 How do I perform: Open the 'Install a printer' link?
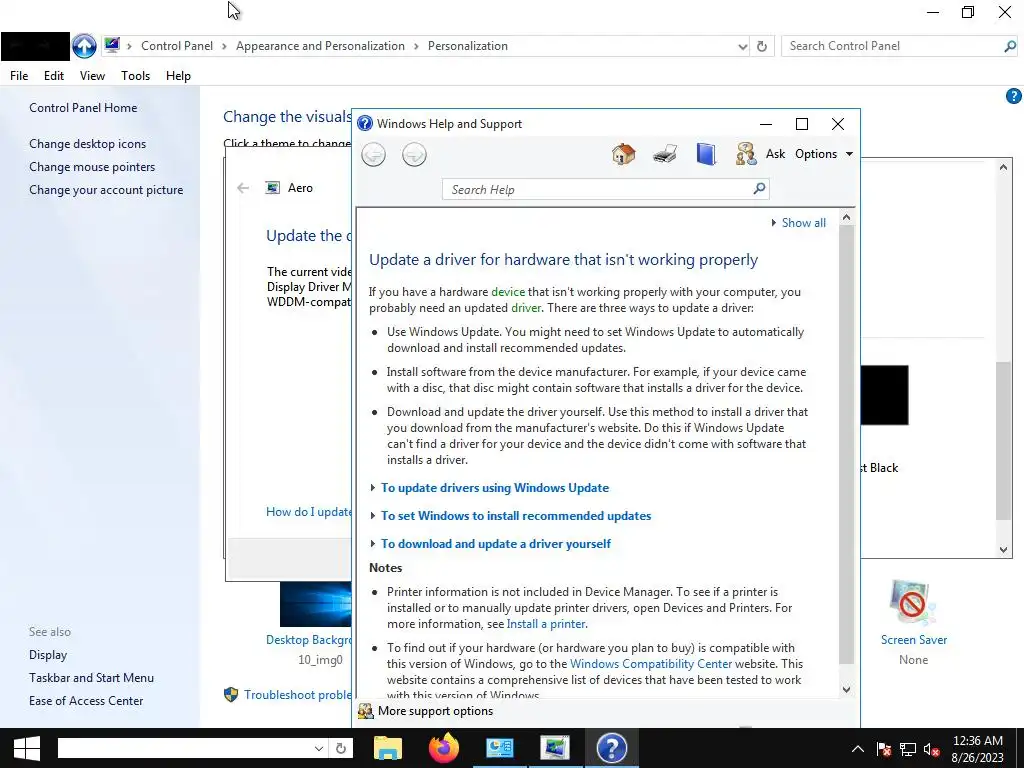[x=546, y=624]
